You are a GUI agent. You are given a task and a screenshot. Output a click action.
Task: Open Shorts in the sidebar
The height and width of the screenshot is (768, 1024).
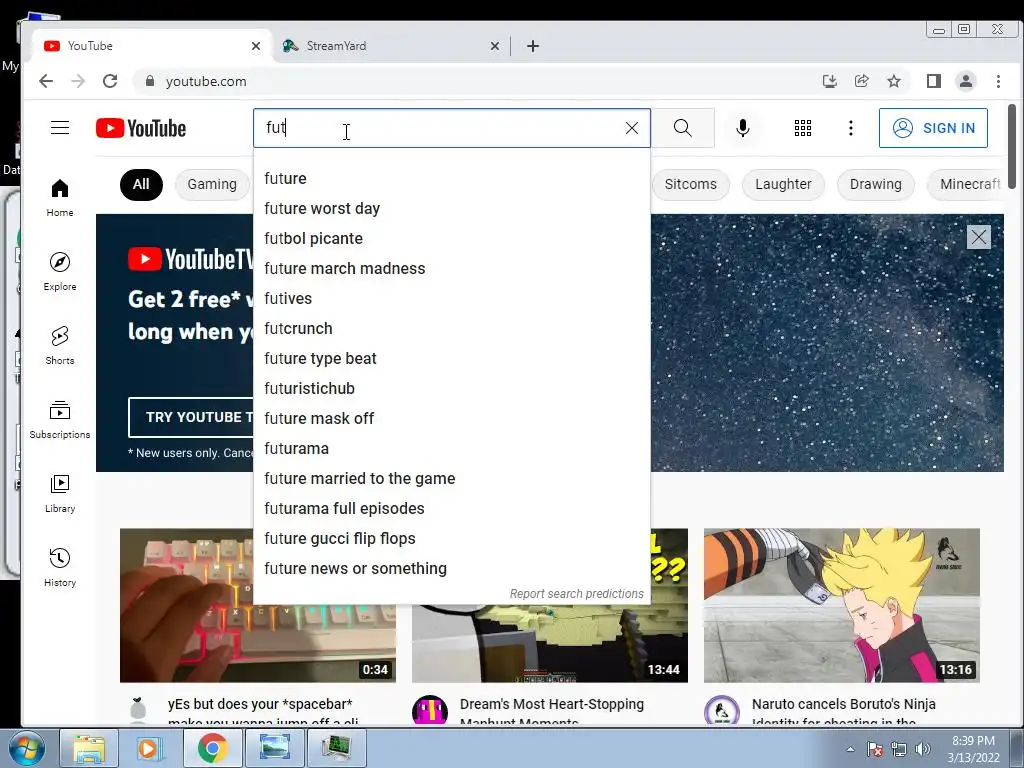point(60,345)
